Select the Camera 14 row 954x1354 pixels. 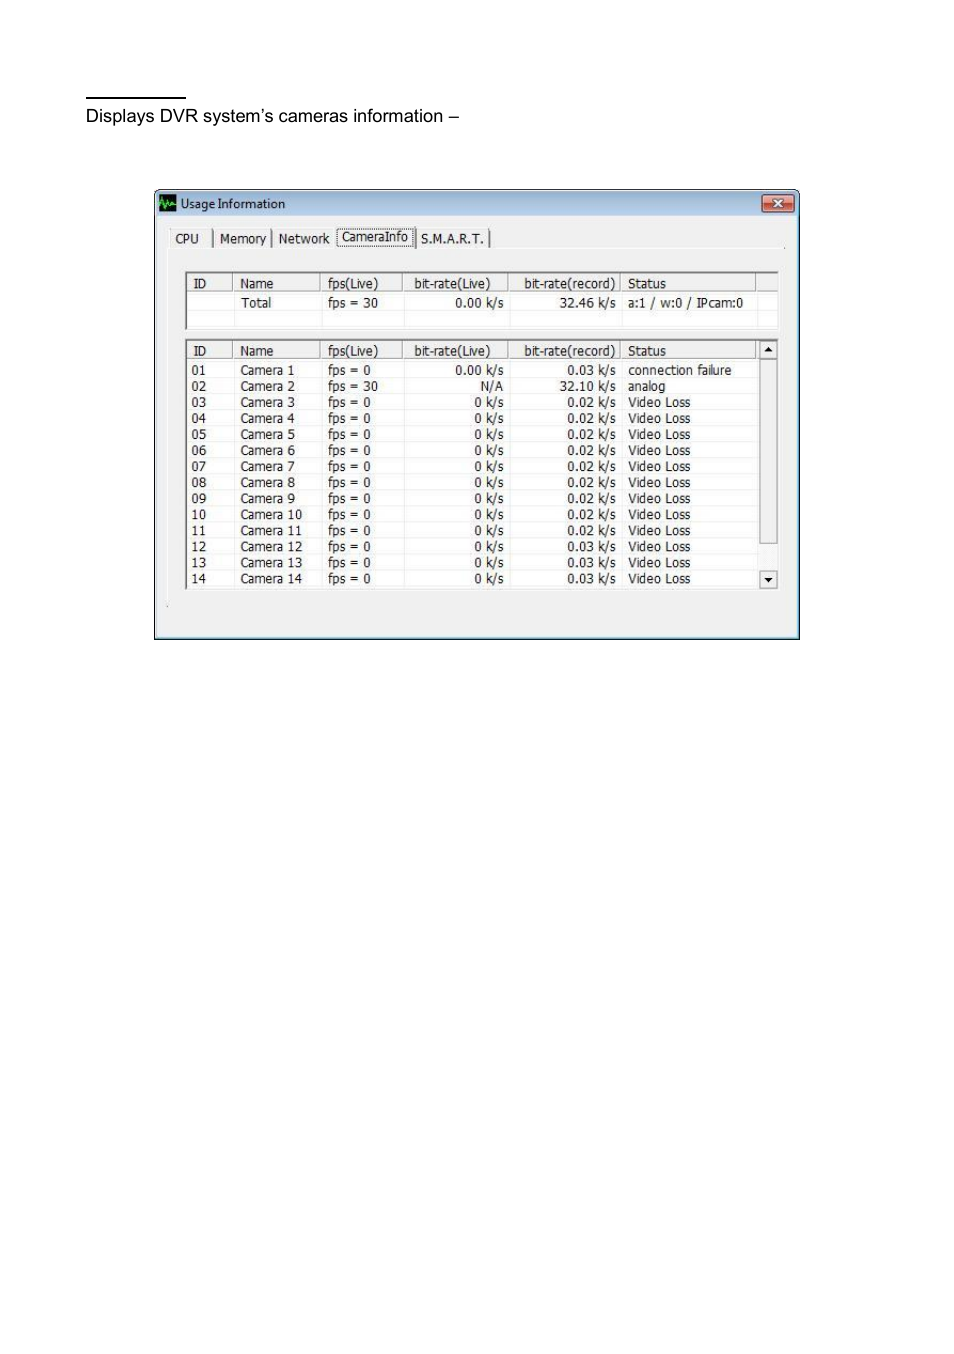473,578
